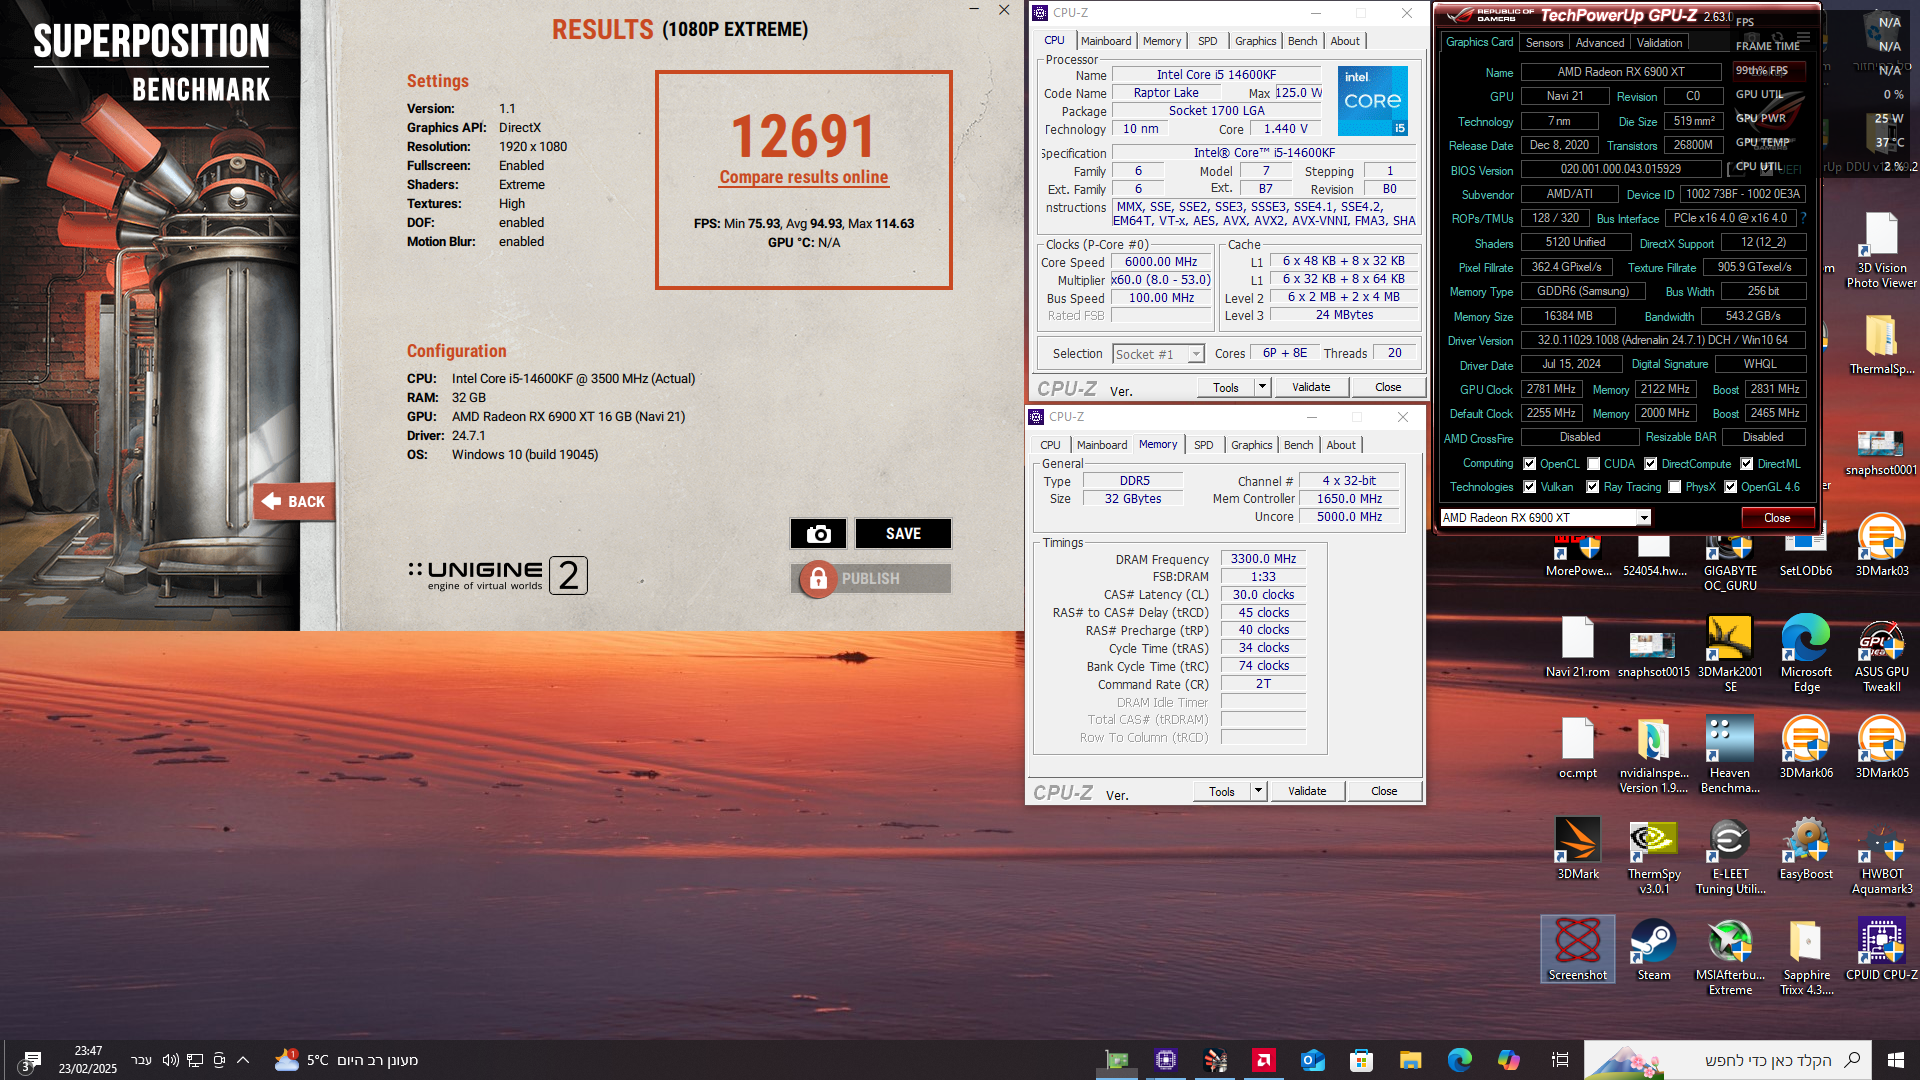The image size is (1920, 1080).
Task: Open the 3DMark03 desktop shortcut
Action: 1881,545
